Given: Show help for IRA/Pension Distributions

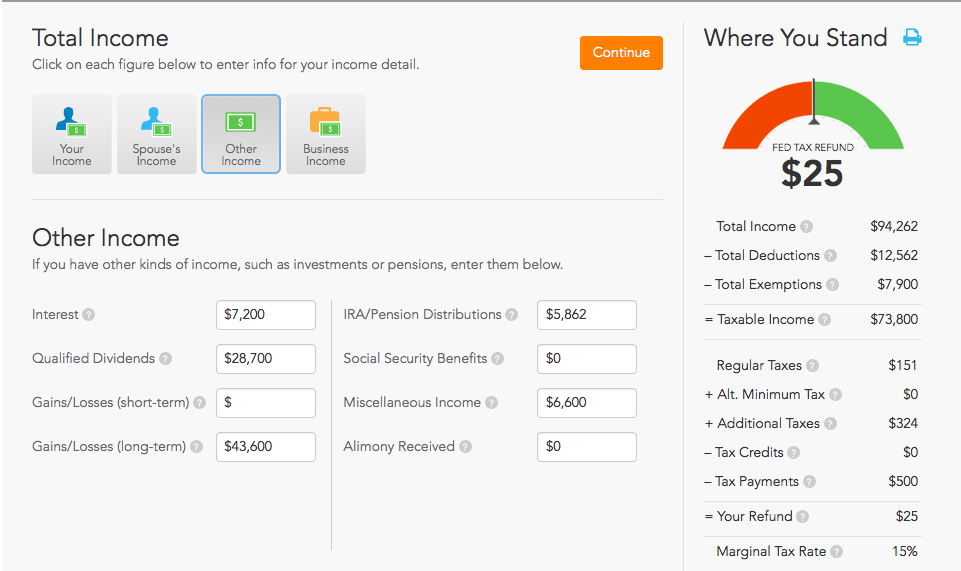Looking at the screenshot, I should [512, 315].
